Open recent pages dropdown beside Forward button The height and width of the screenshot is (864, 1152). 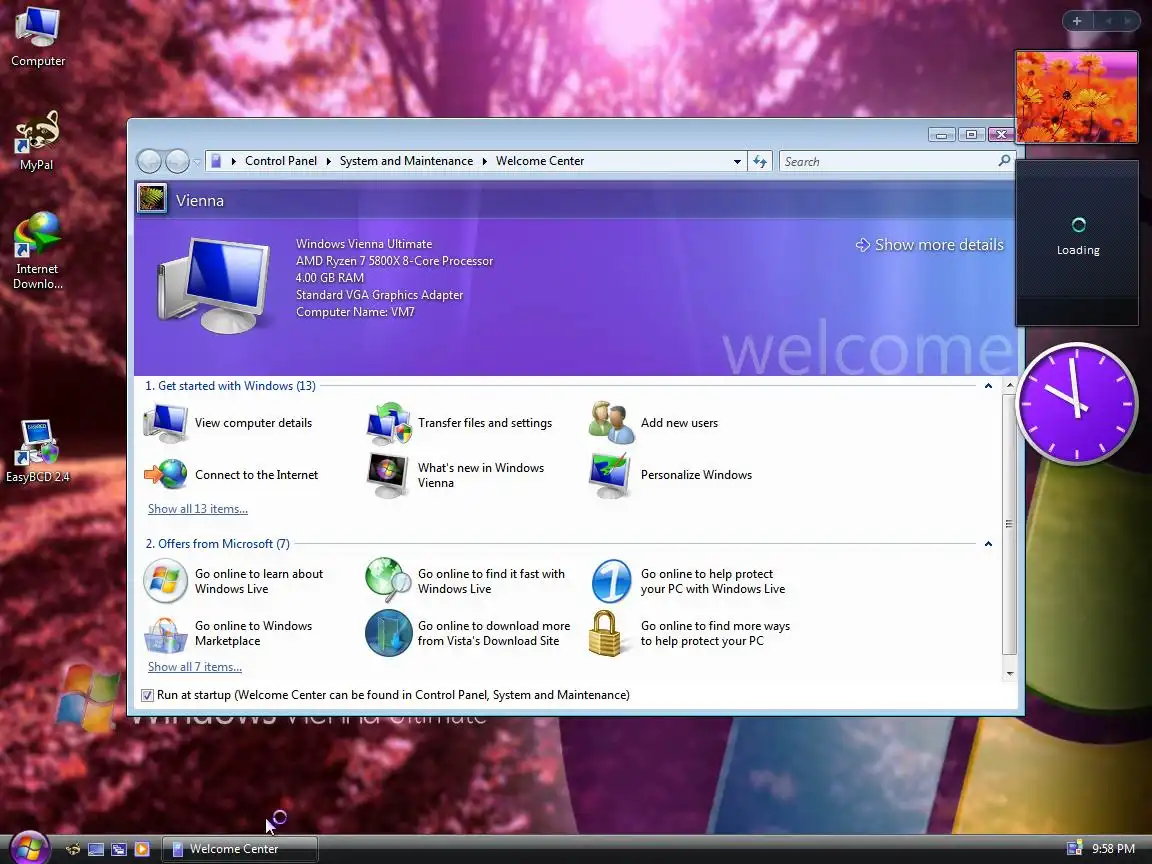pos(197,162)
